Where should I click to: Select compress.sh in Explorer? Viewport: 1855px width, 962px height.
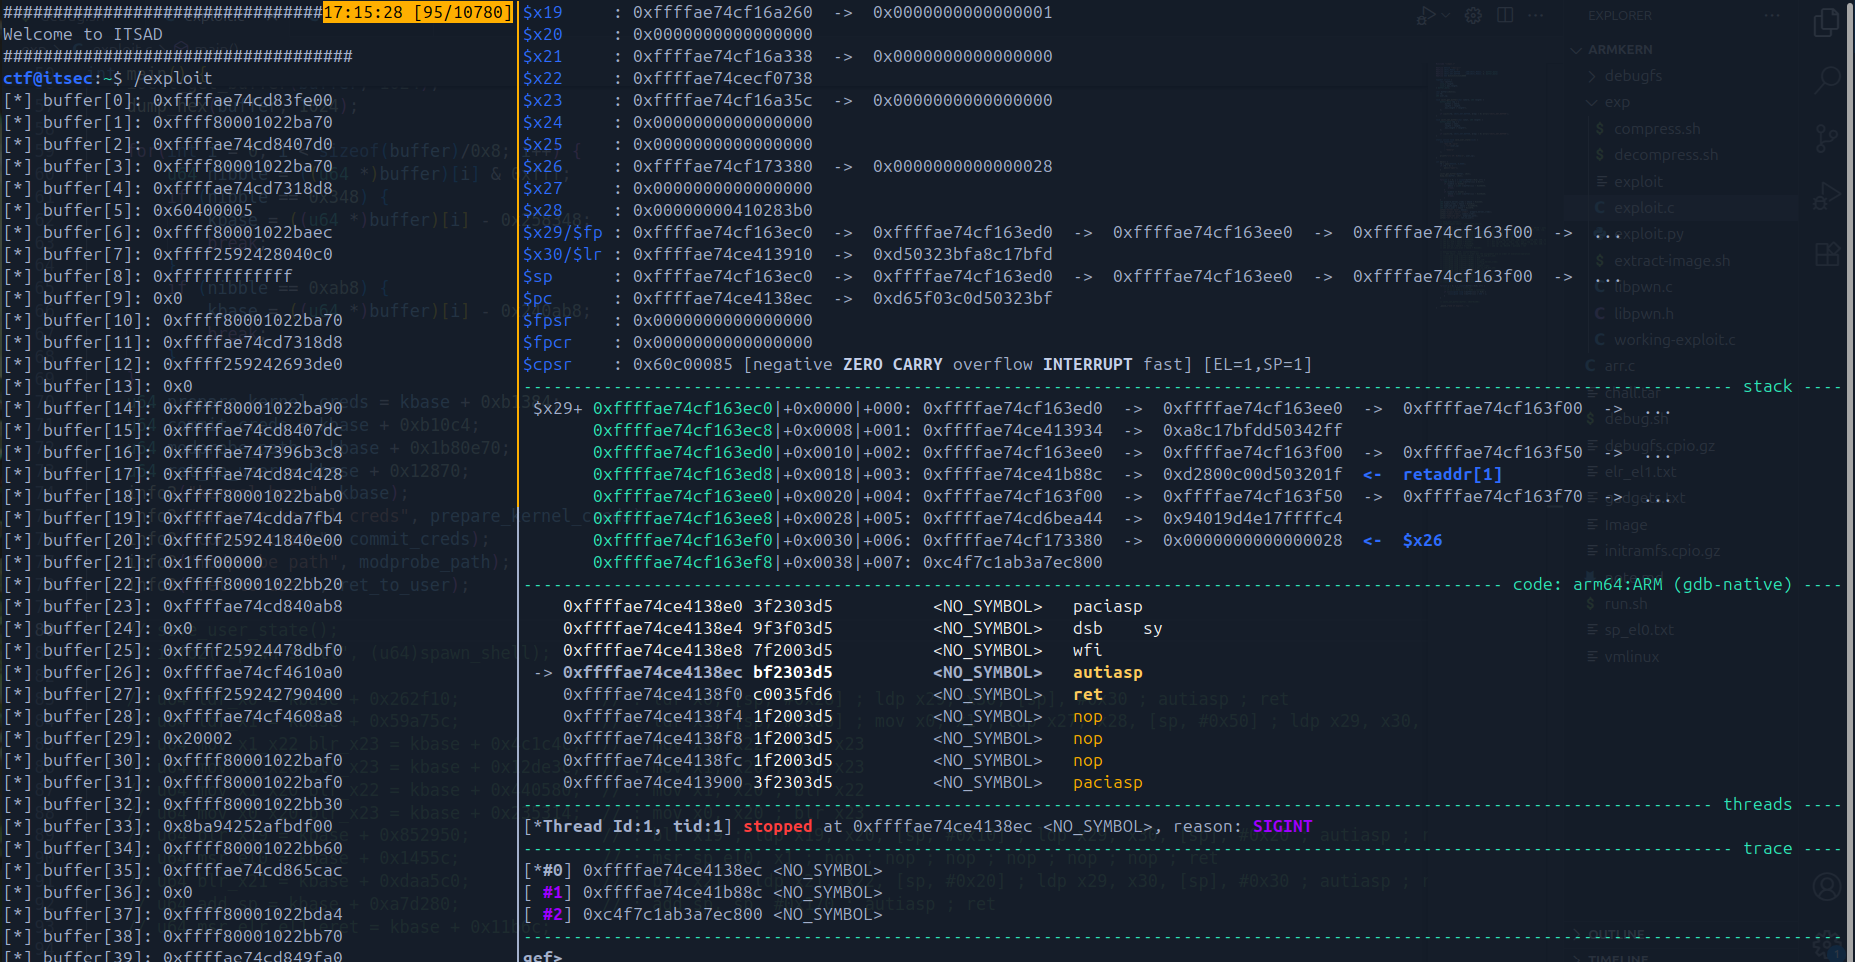[x=1656, y=129]
